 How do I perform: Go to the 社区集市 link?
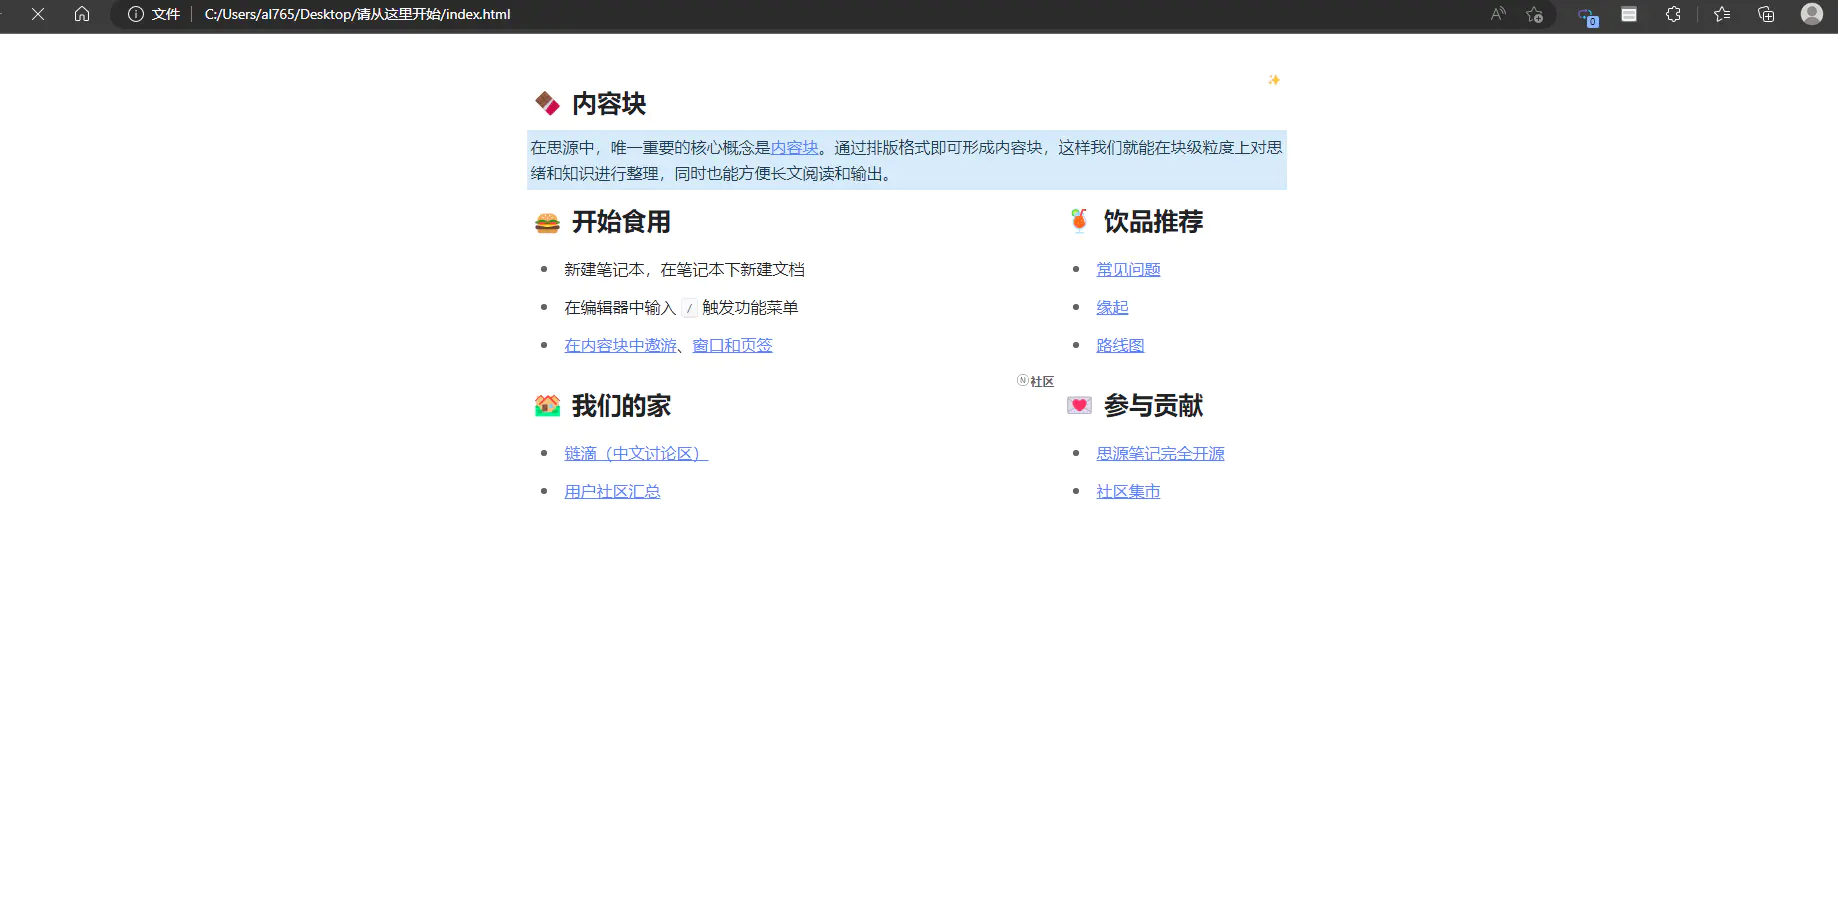(x=1128, y=492)
